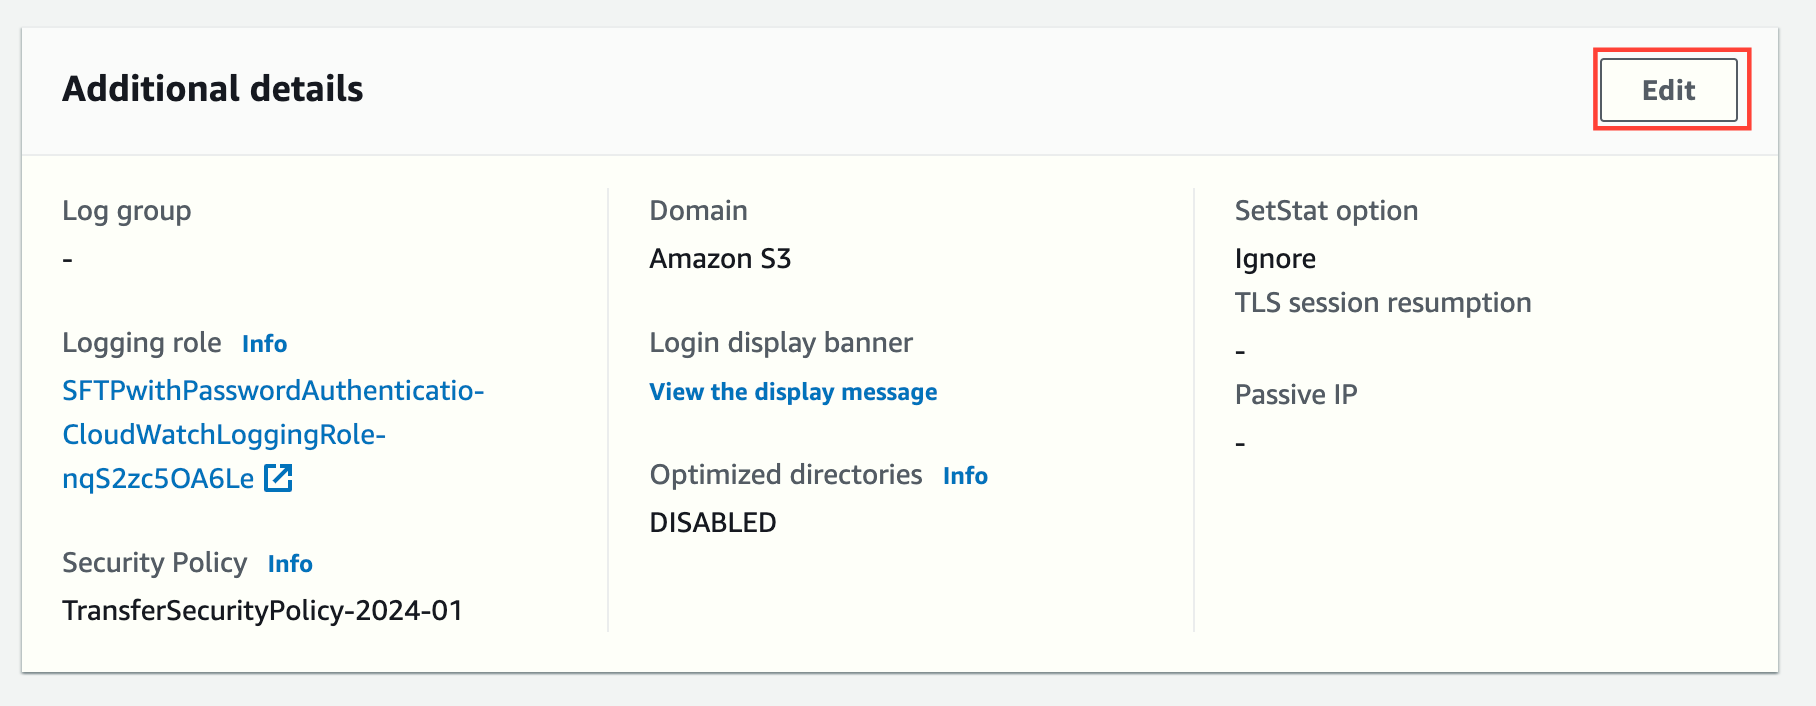The height and width of the screenshot is (706, 1816).
Task: Click the SetStat option label
Action: [1326, 211]
